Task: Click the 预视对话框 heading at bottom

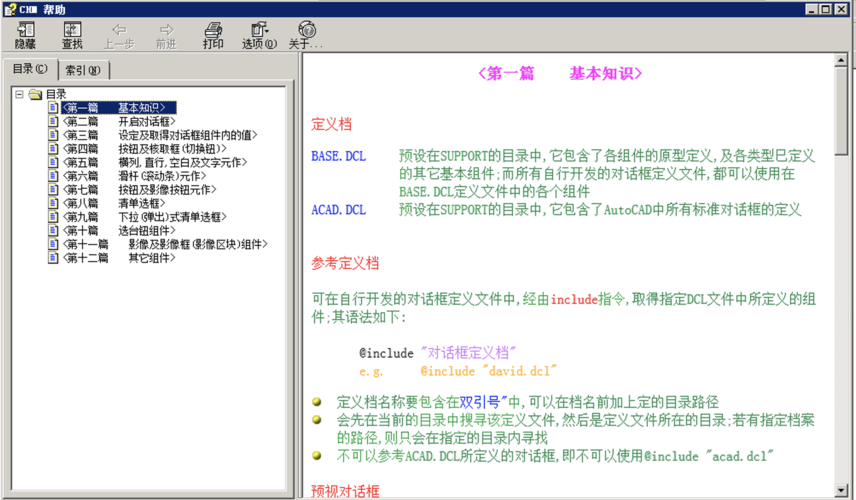Action: [345, 491]
